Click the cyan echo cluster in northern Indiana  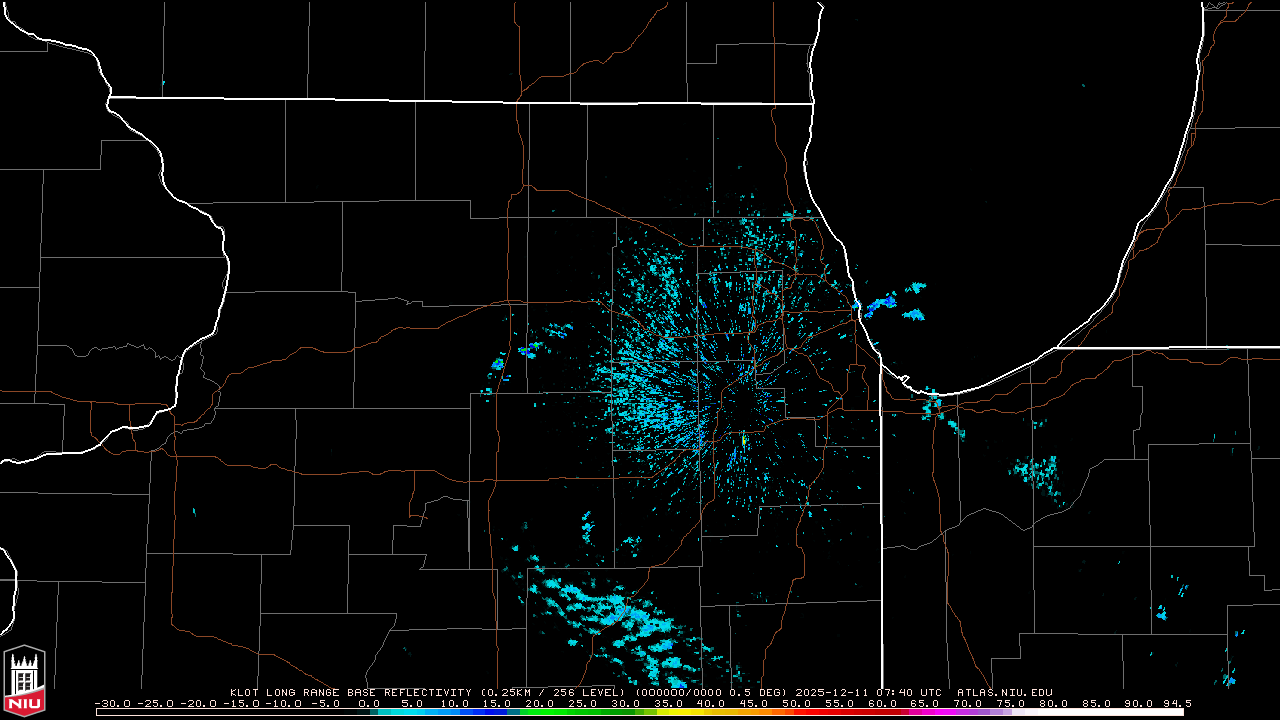[1037, 472]
